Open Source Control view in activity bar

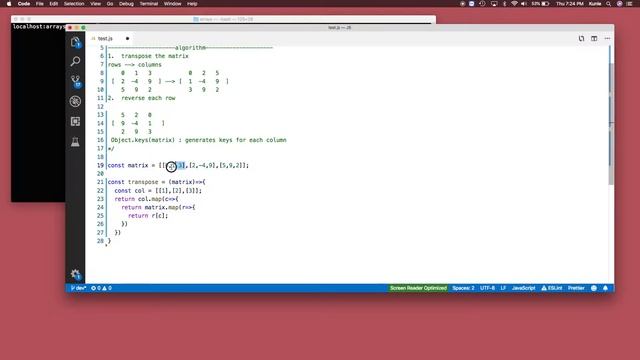click(75, 81)
